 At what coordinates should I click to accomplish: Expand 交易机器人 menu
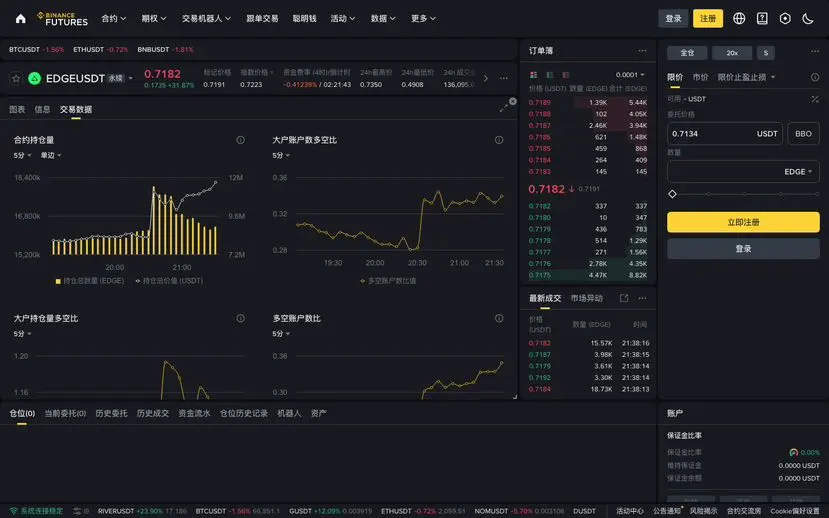(x=206, y=18)
